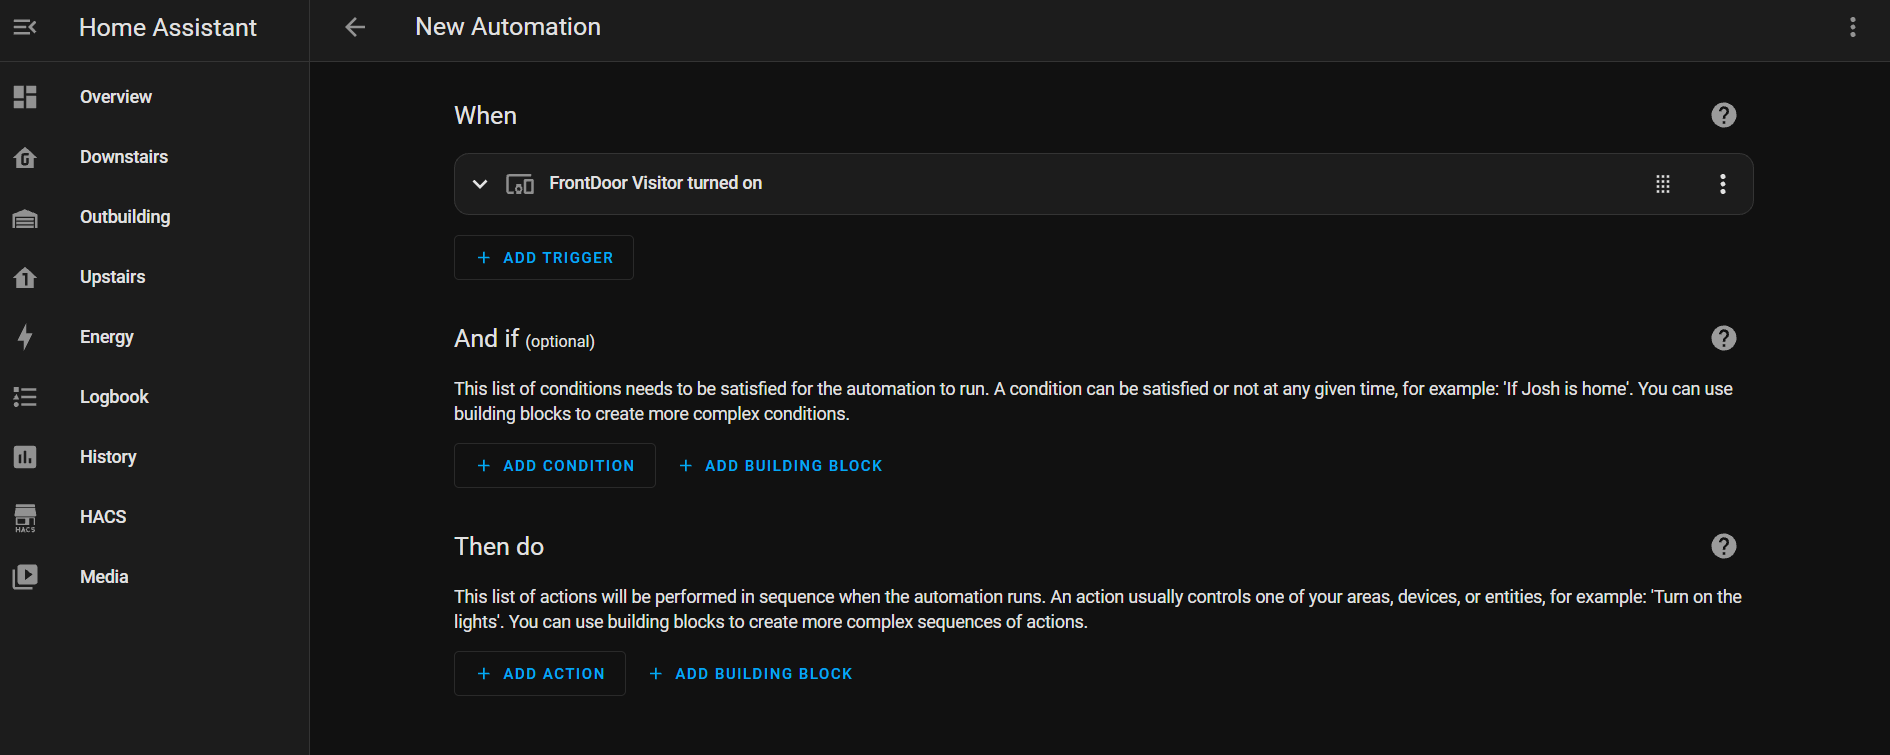Click the HACS store icon
This screenshot has height=755, width=1890.
tap(25, 517)
